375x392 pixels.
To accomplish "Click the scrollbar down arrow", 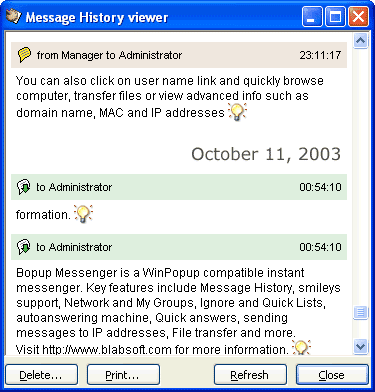I will [360, 346].
